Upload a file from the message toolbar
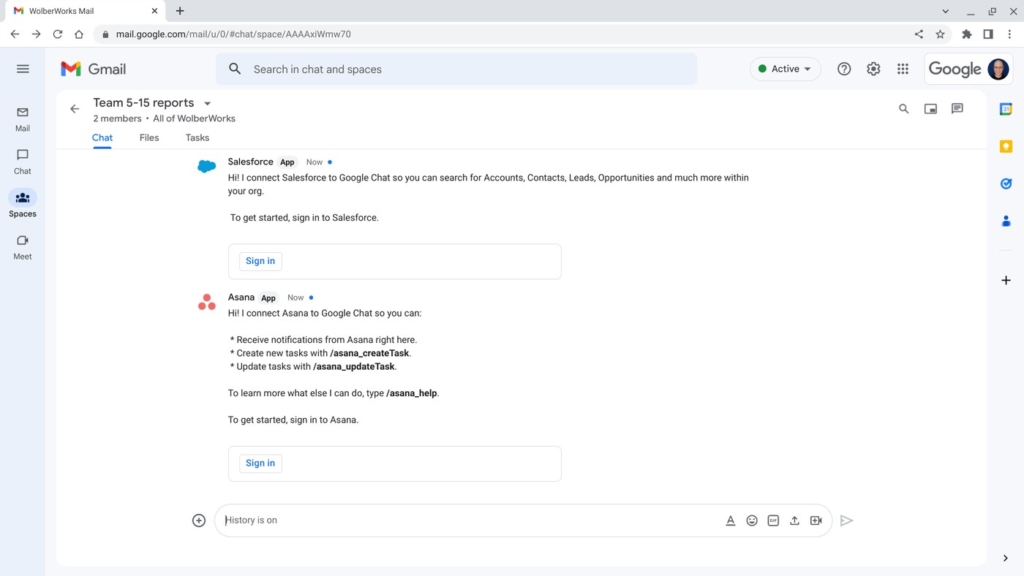Image resolution: width=1024 pixels, height=576 pixels. click(794, 520)
